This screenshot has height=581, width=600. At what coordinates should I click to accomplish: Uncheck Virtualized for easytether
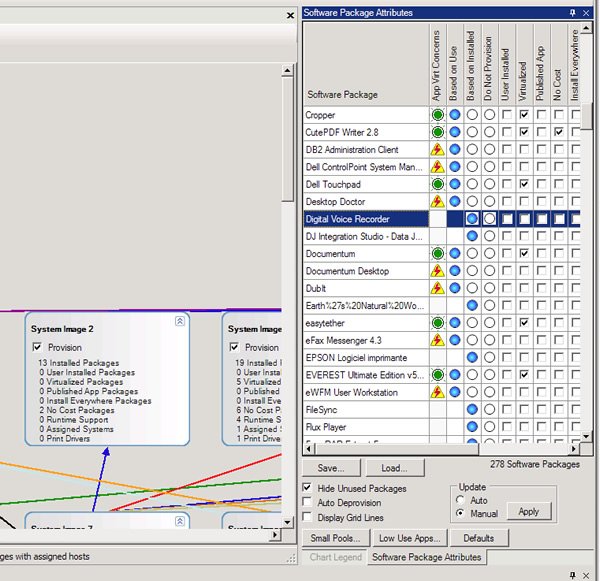(524, 323)
